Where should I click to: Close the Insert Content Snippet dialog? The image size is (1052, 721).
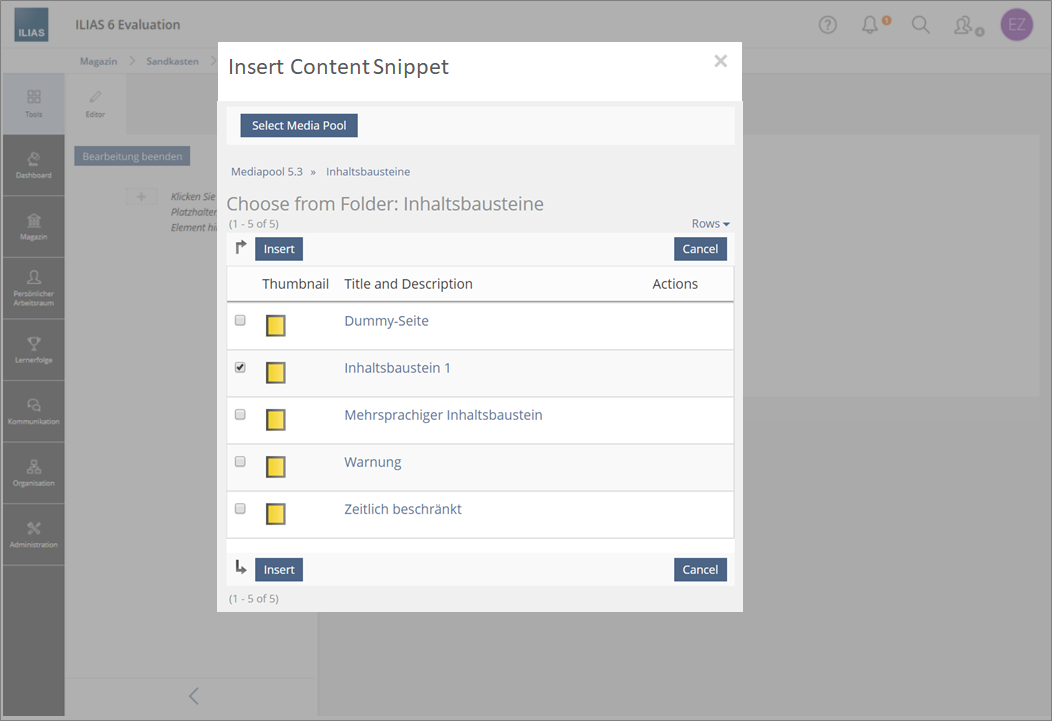point(720,61)
